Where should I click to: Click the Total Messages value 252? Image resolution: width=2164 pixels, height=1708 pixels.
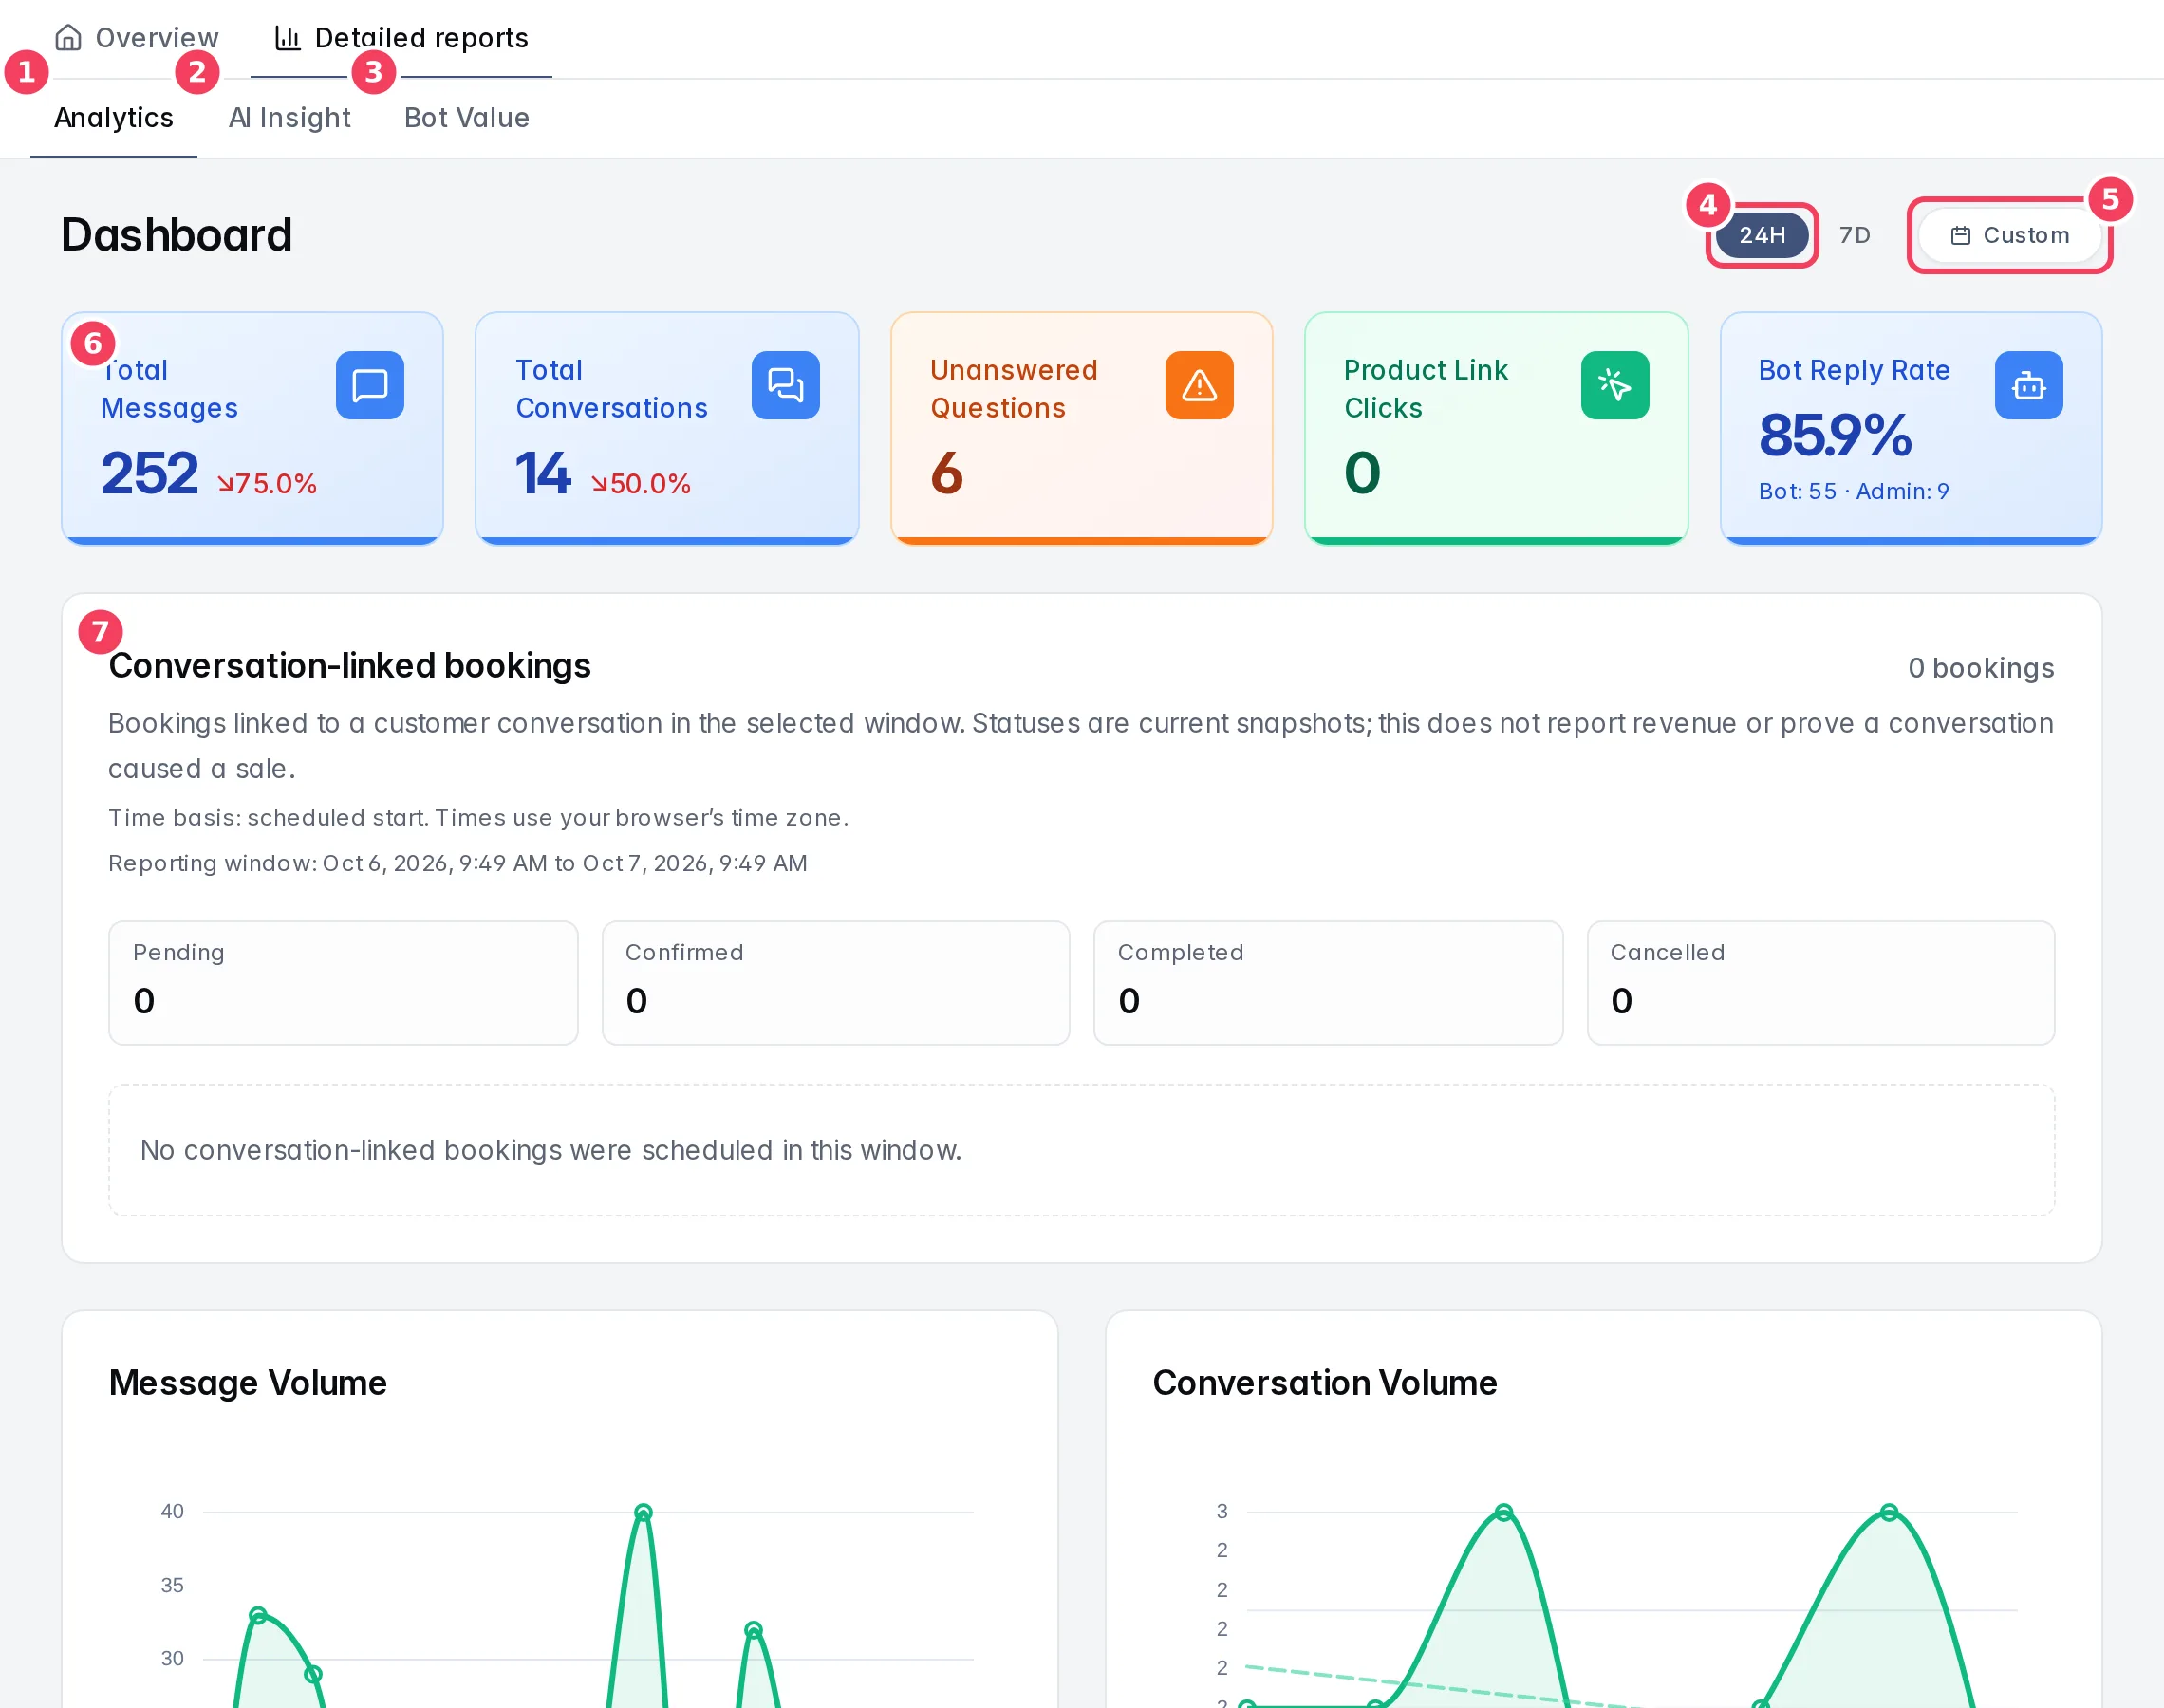[150, 473]
